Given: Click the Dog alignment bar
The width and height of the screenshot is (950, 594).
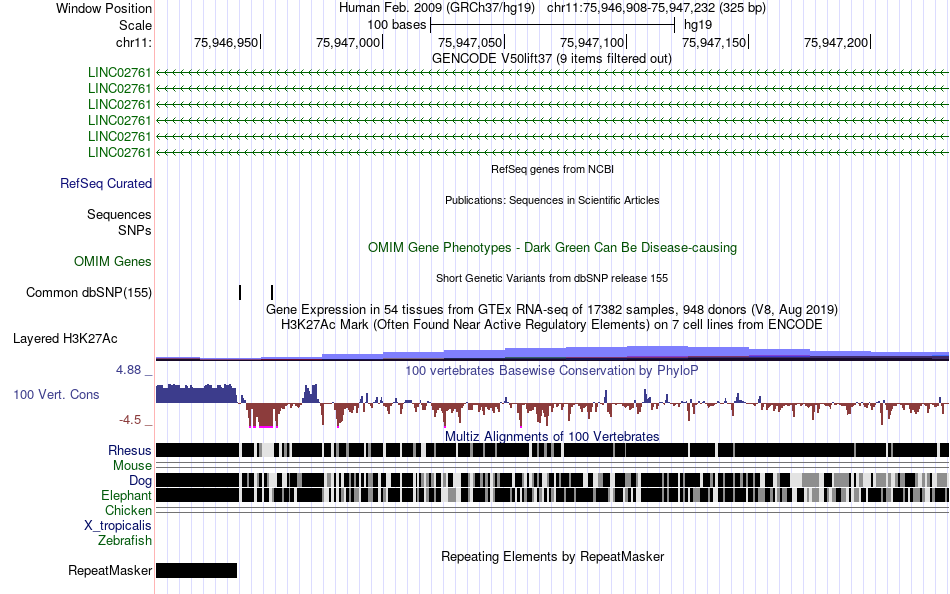Looking at the screenshot, I should [552, 480].
